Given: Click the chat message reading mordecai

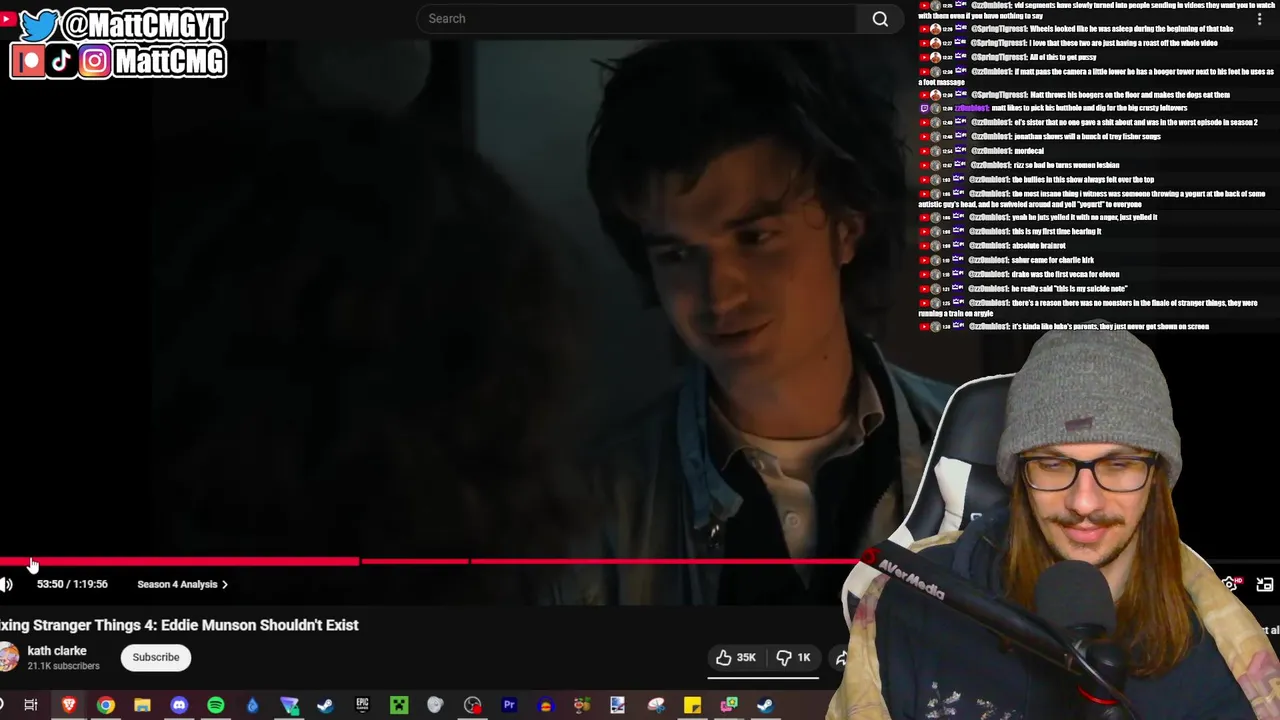Looking at the screenshot, I should (x=1028, y=151).
